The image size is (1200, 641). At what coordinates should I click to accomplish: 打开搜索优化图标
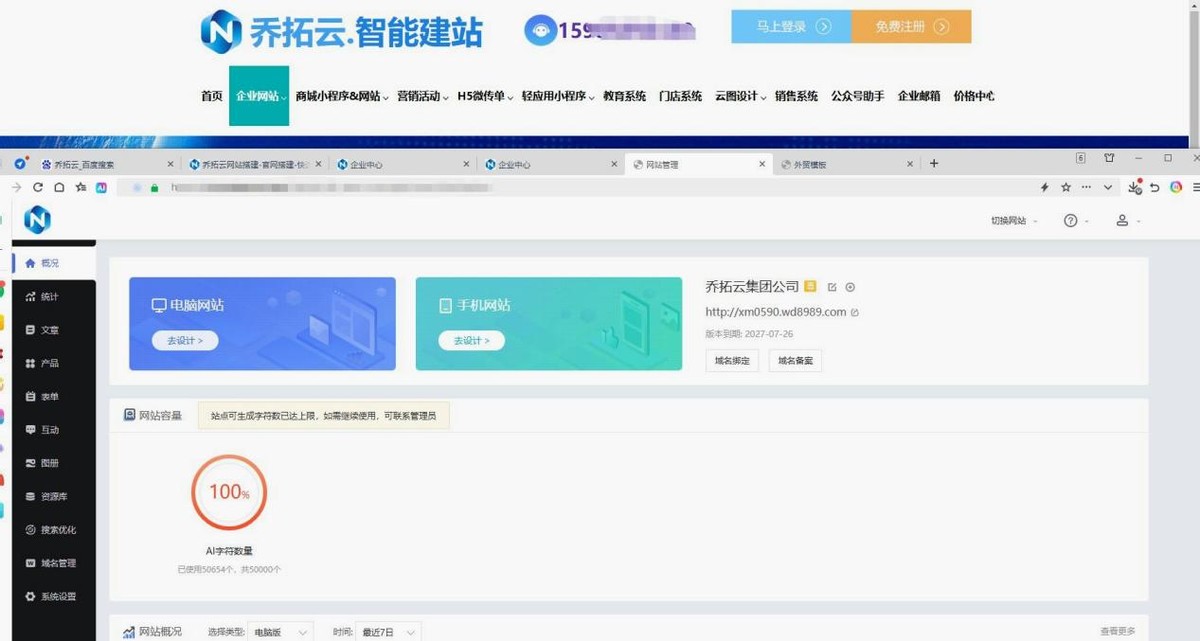30,529
